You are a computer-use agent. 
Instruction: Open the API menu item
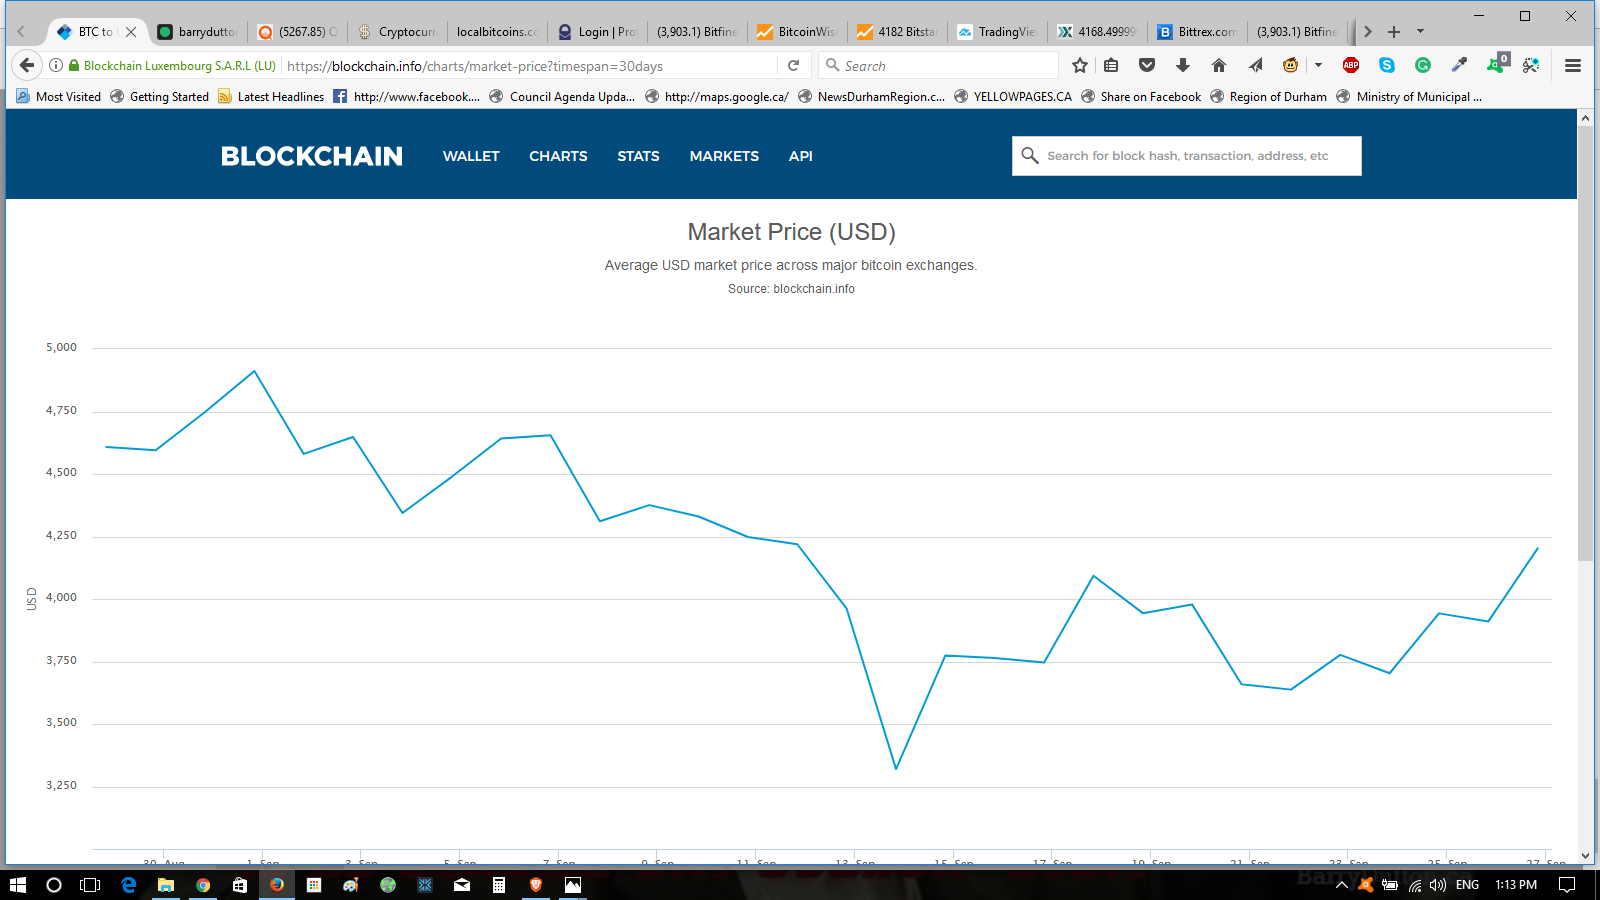point(800,156)
